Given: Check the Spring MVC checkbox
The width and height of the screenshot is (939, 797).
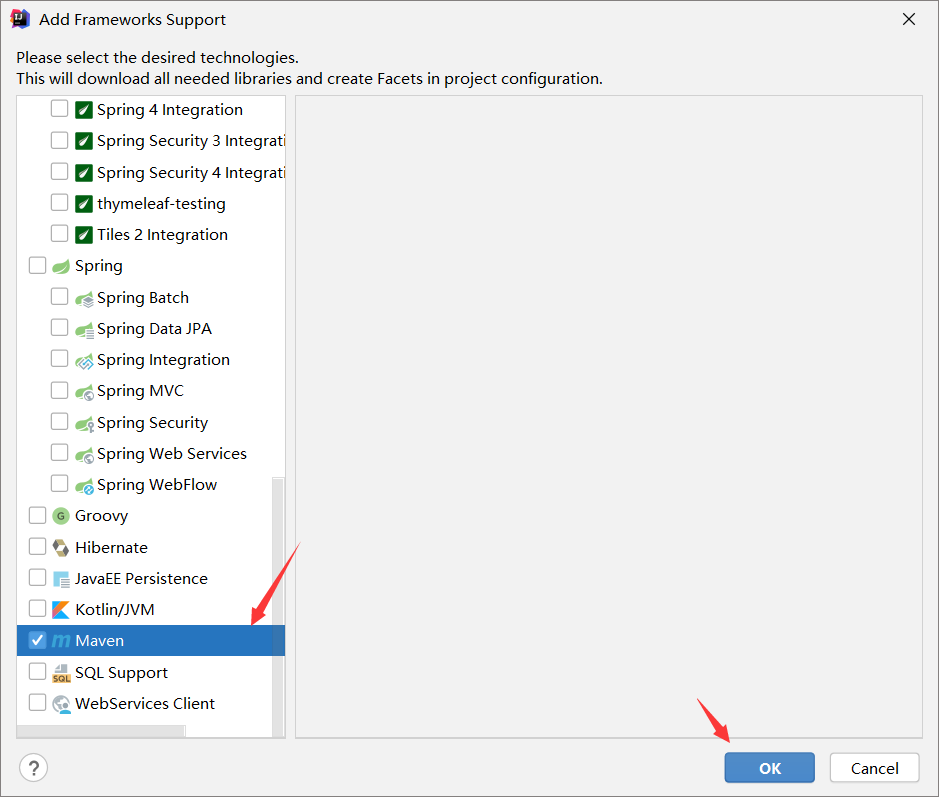Looking at the screenshot, I should pyautogui.click(x=59, y=390).
